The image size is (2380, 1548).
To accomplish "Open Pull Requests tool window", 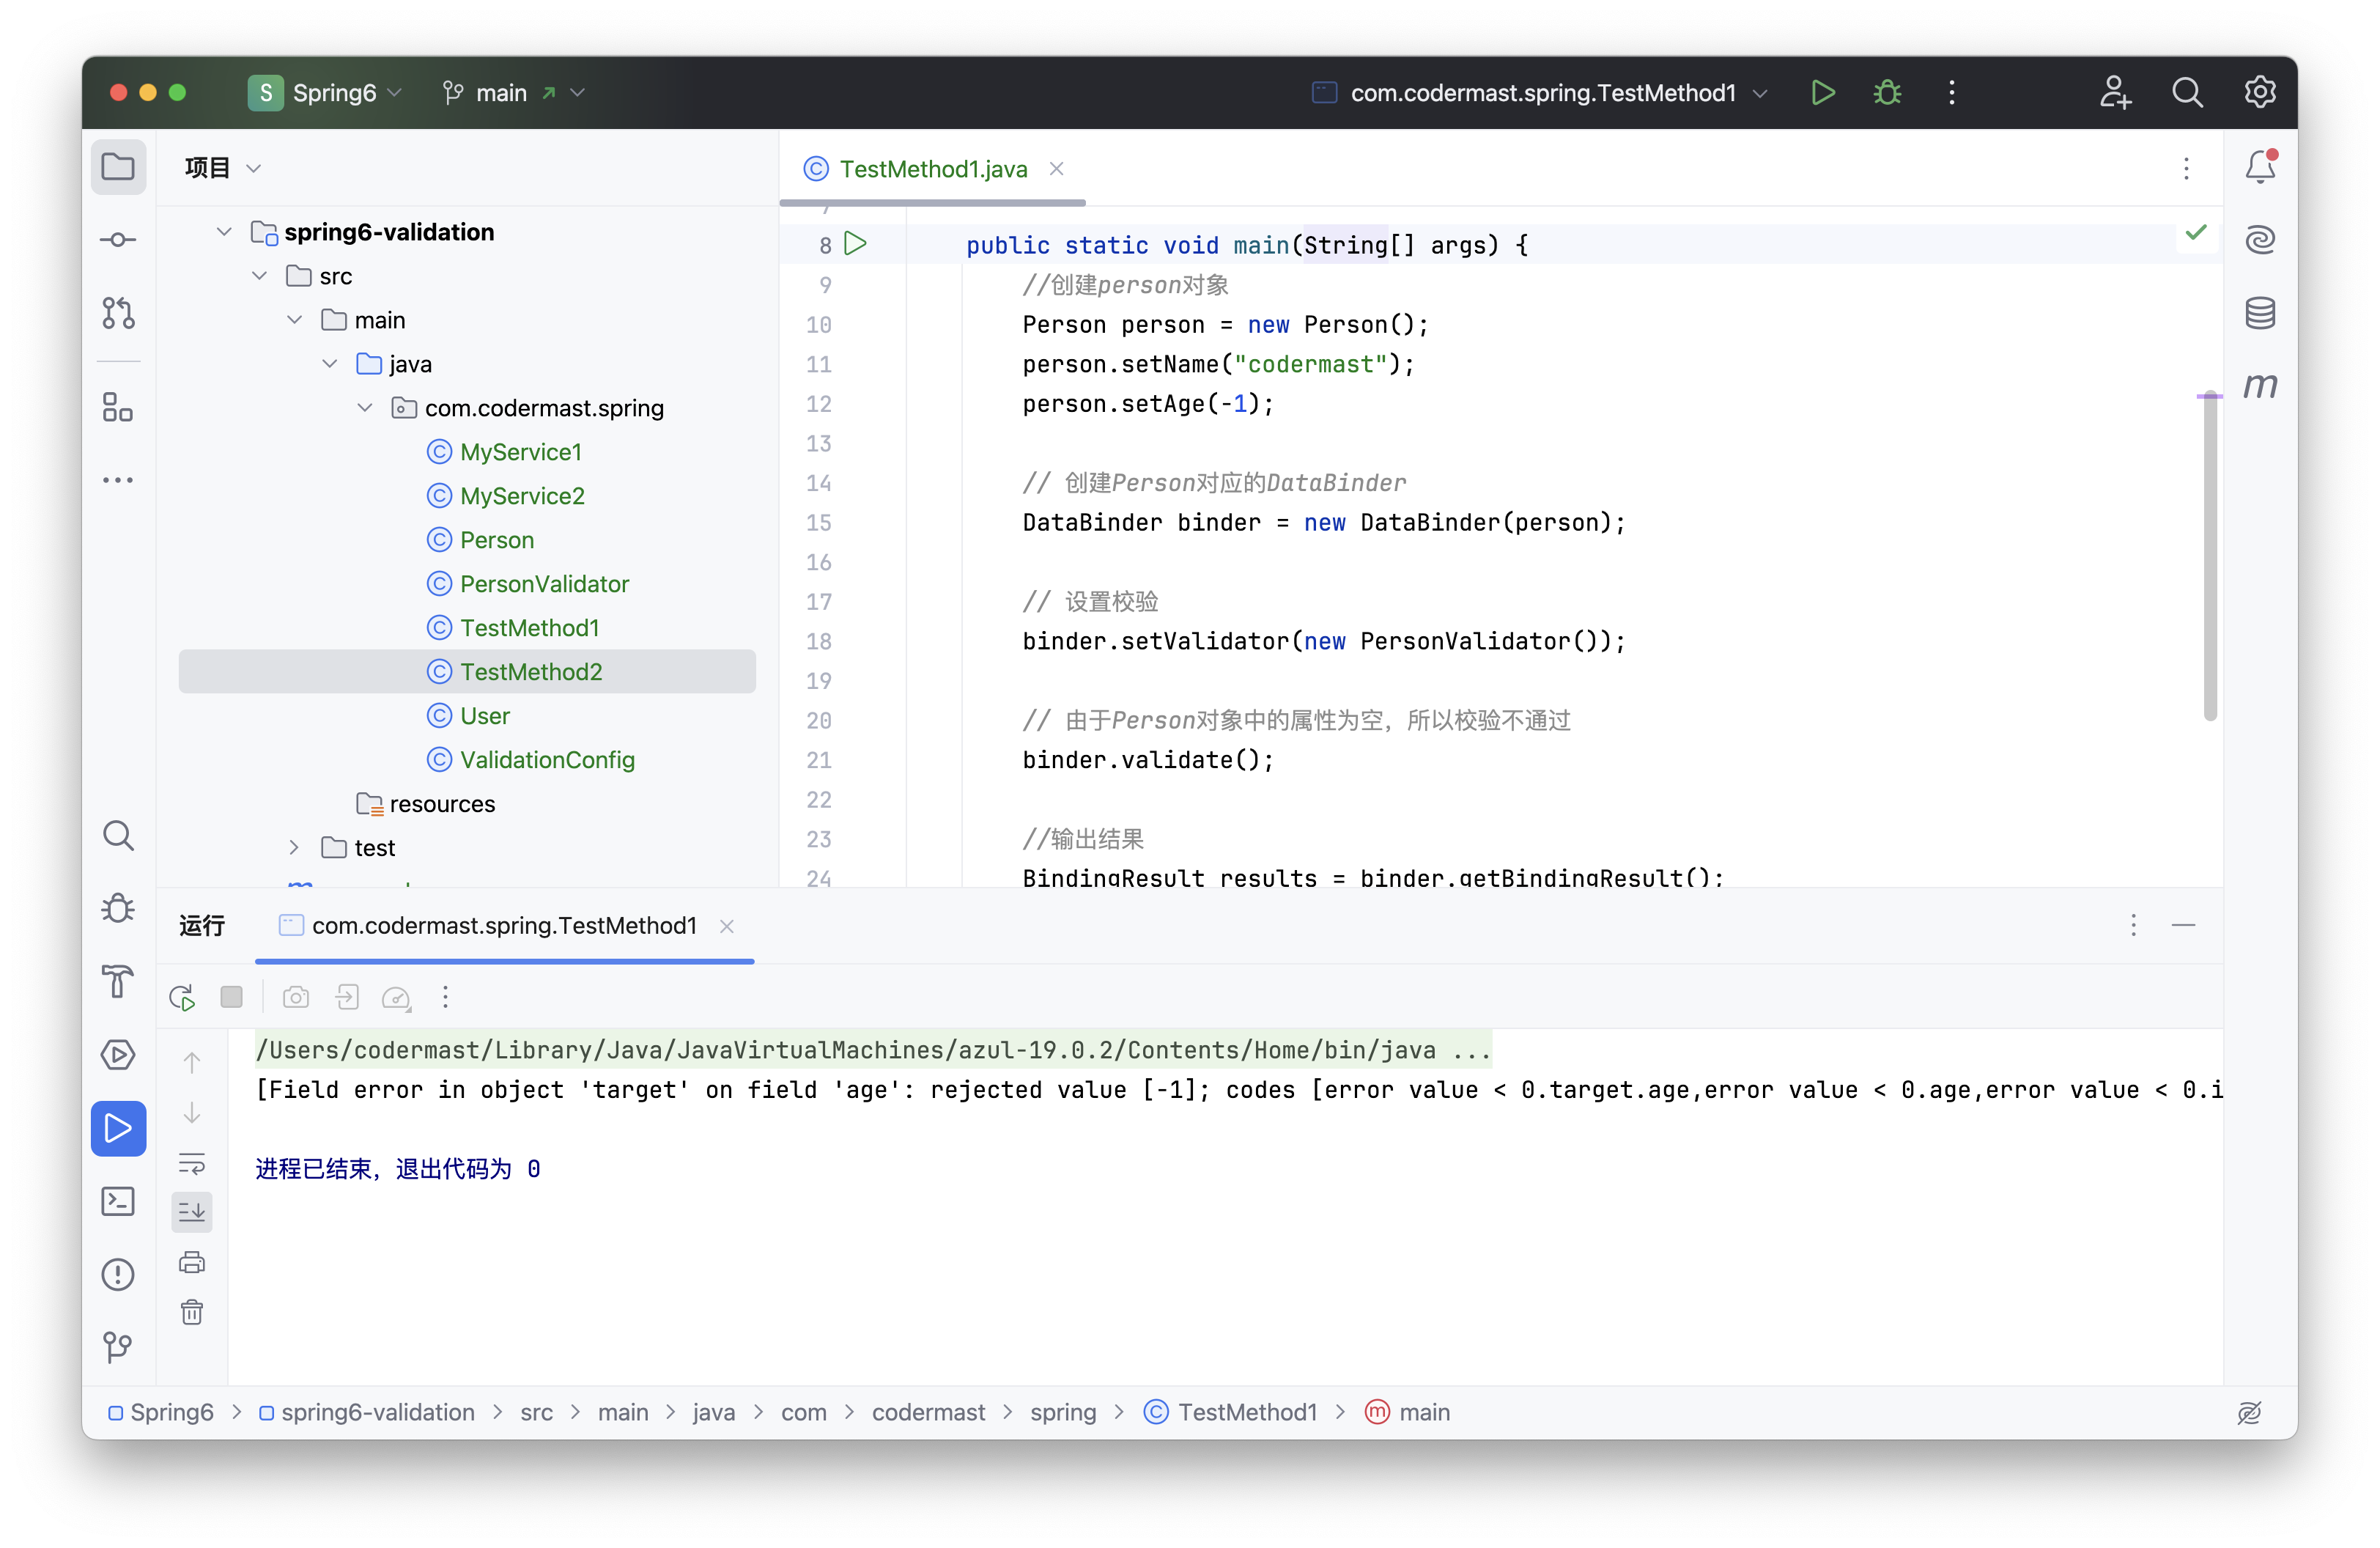I will tap(118, 313).
